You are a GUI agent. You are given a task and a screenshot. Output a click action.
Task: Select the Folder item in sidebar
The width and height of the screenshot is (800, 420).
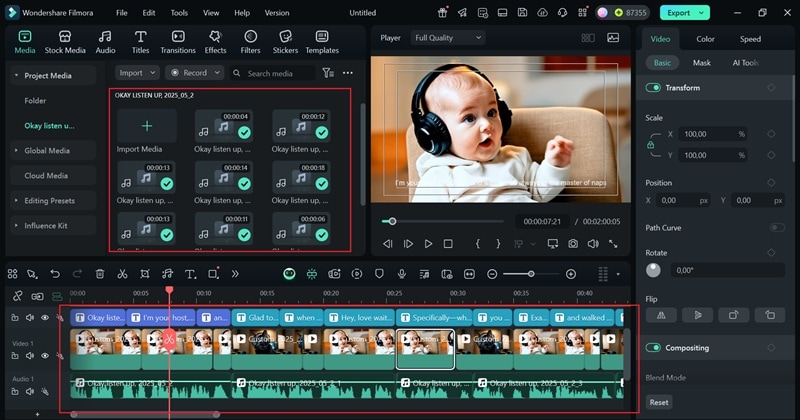(35, 101)
